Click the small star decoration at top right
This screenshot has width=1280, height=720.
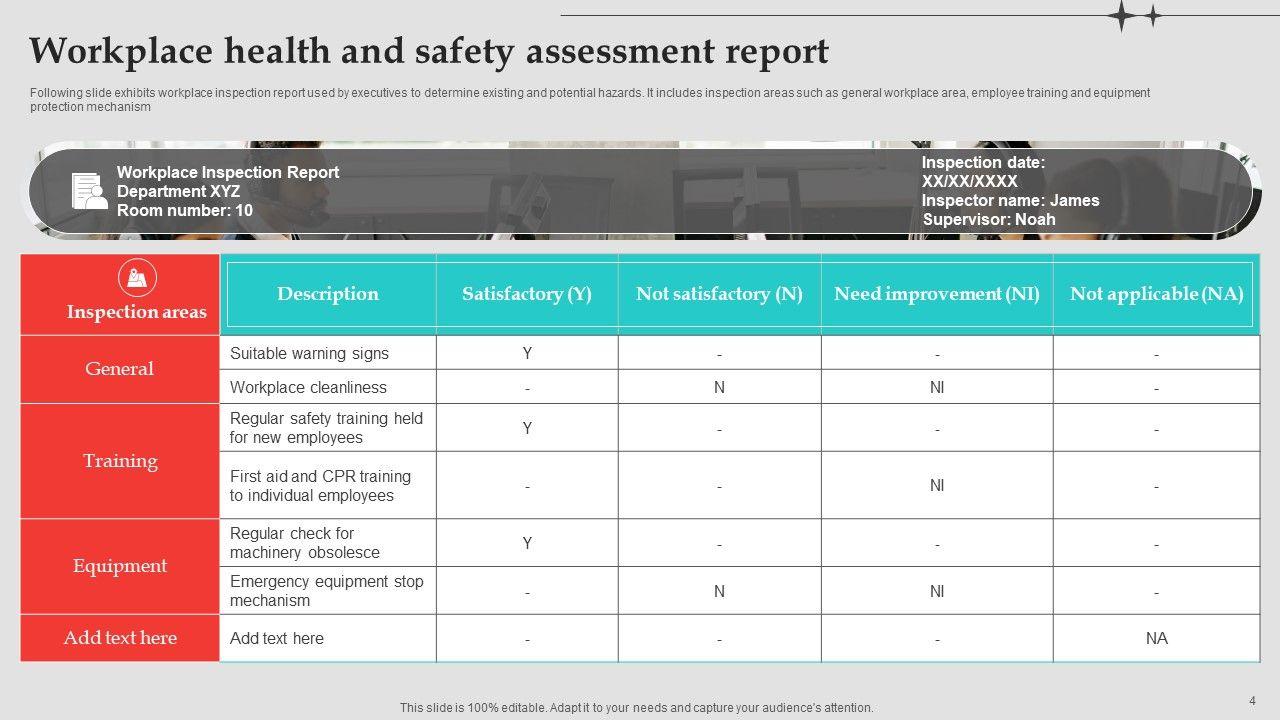(x=1153, y=15)
